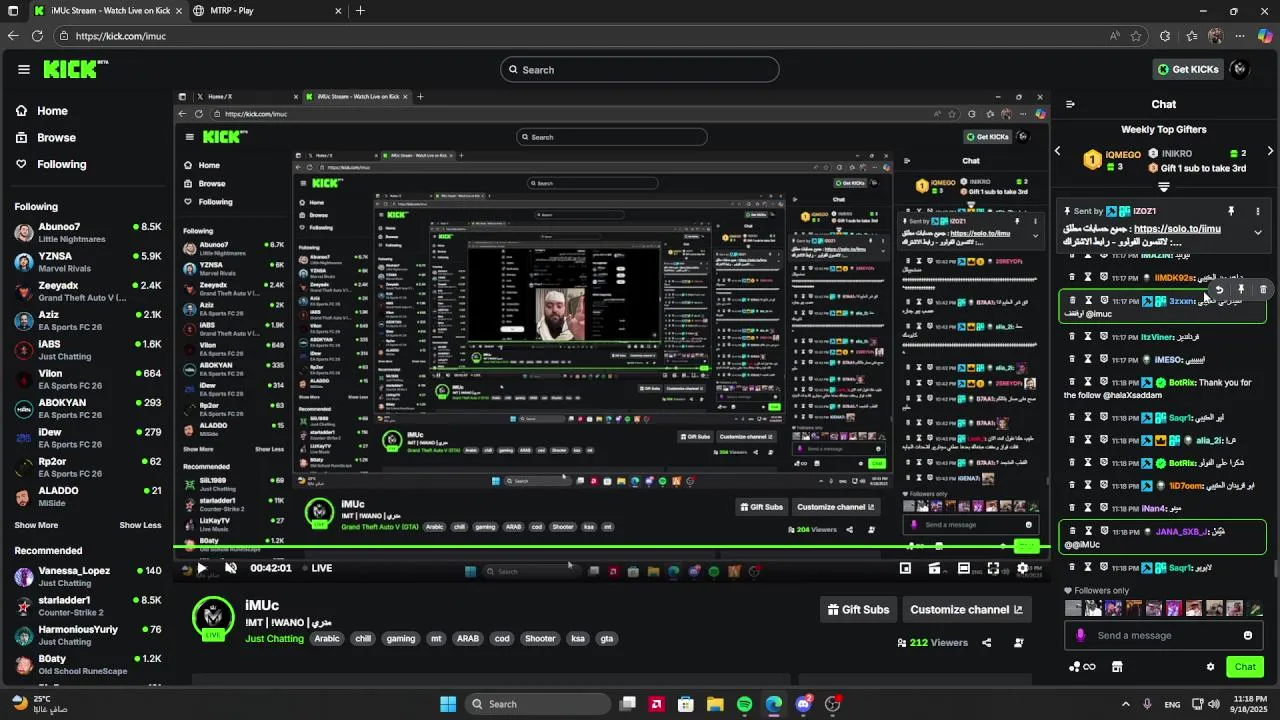Reply to the hovered 3zxxn message
Image resolution: width=1280 pixels, height=720 pixels.
1219,289
